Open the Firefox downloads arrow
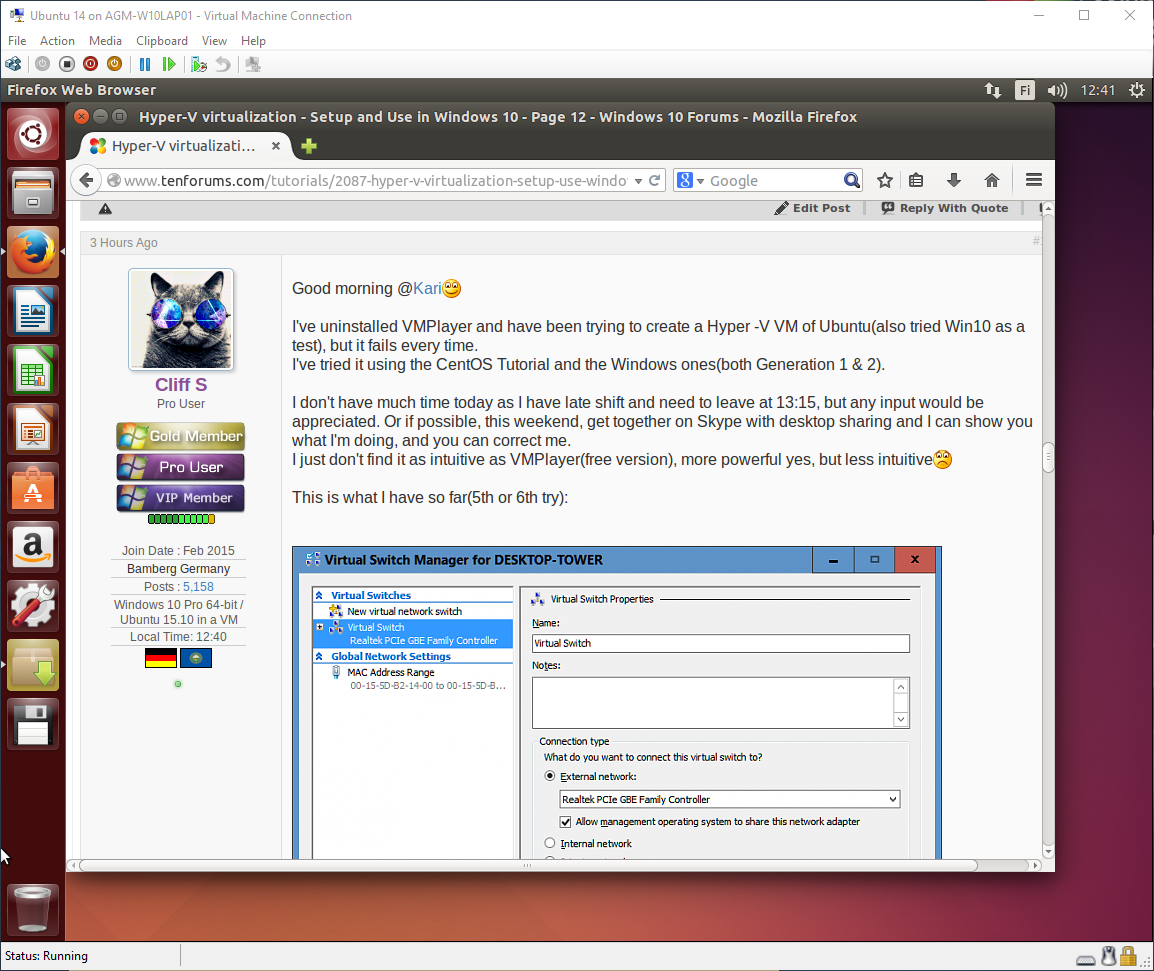Screen dimensions: 1154x971 click(954, 180)
